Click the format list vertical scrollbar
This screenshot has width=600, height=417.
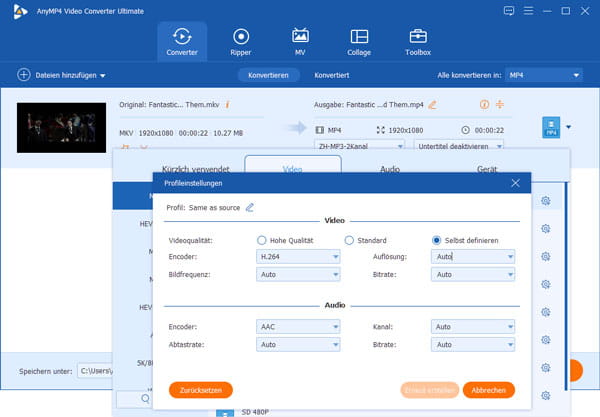[x=567, y=287]
